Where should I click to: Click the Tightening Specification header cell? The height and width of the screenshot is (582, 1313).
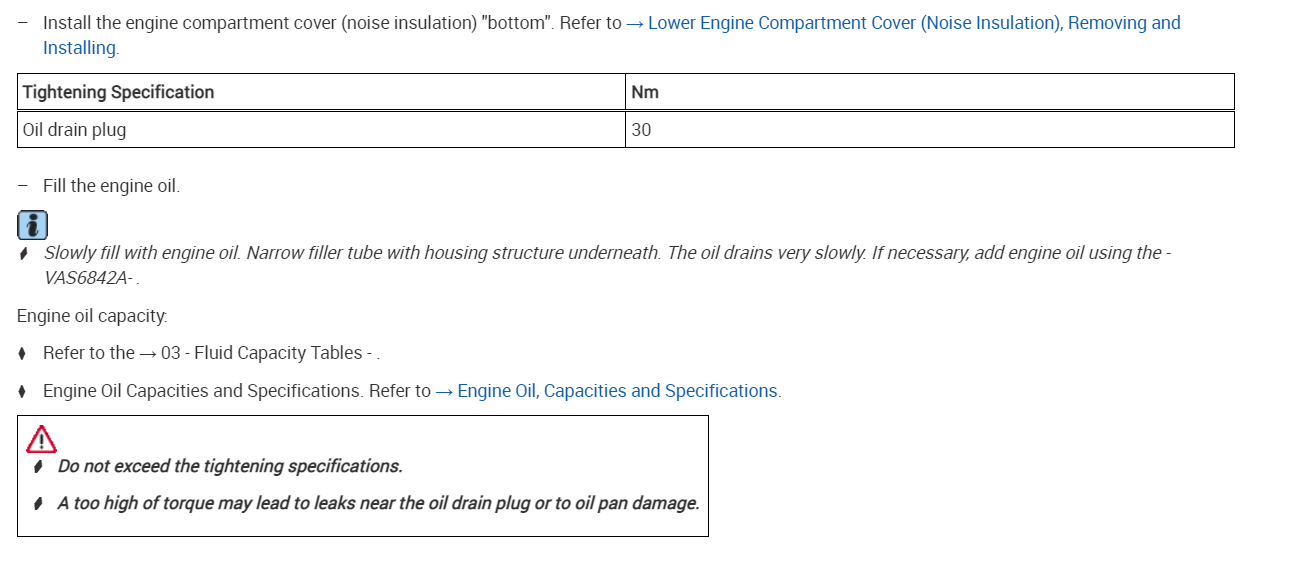(119, 92)
